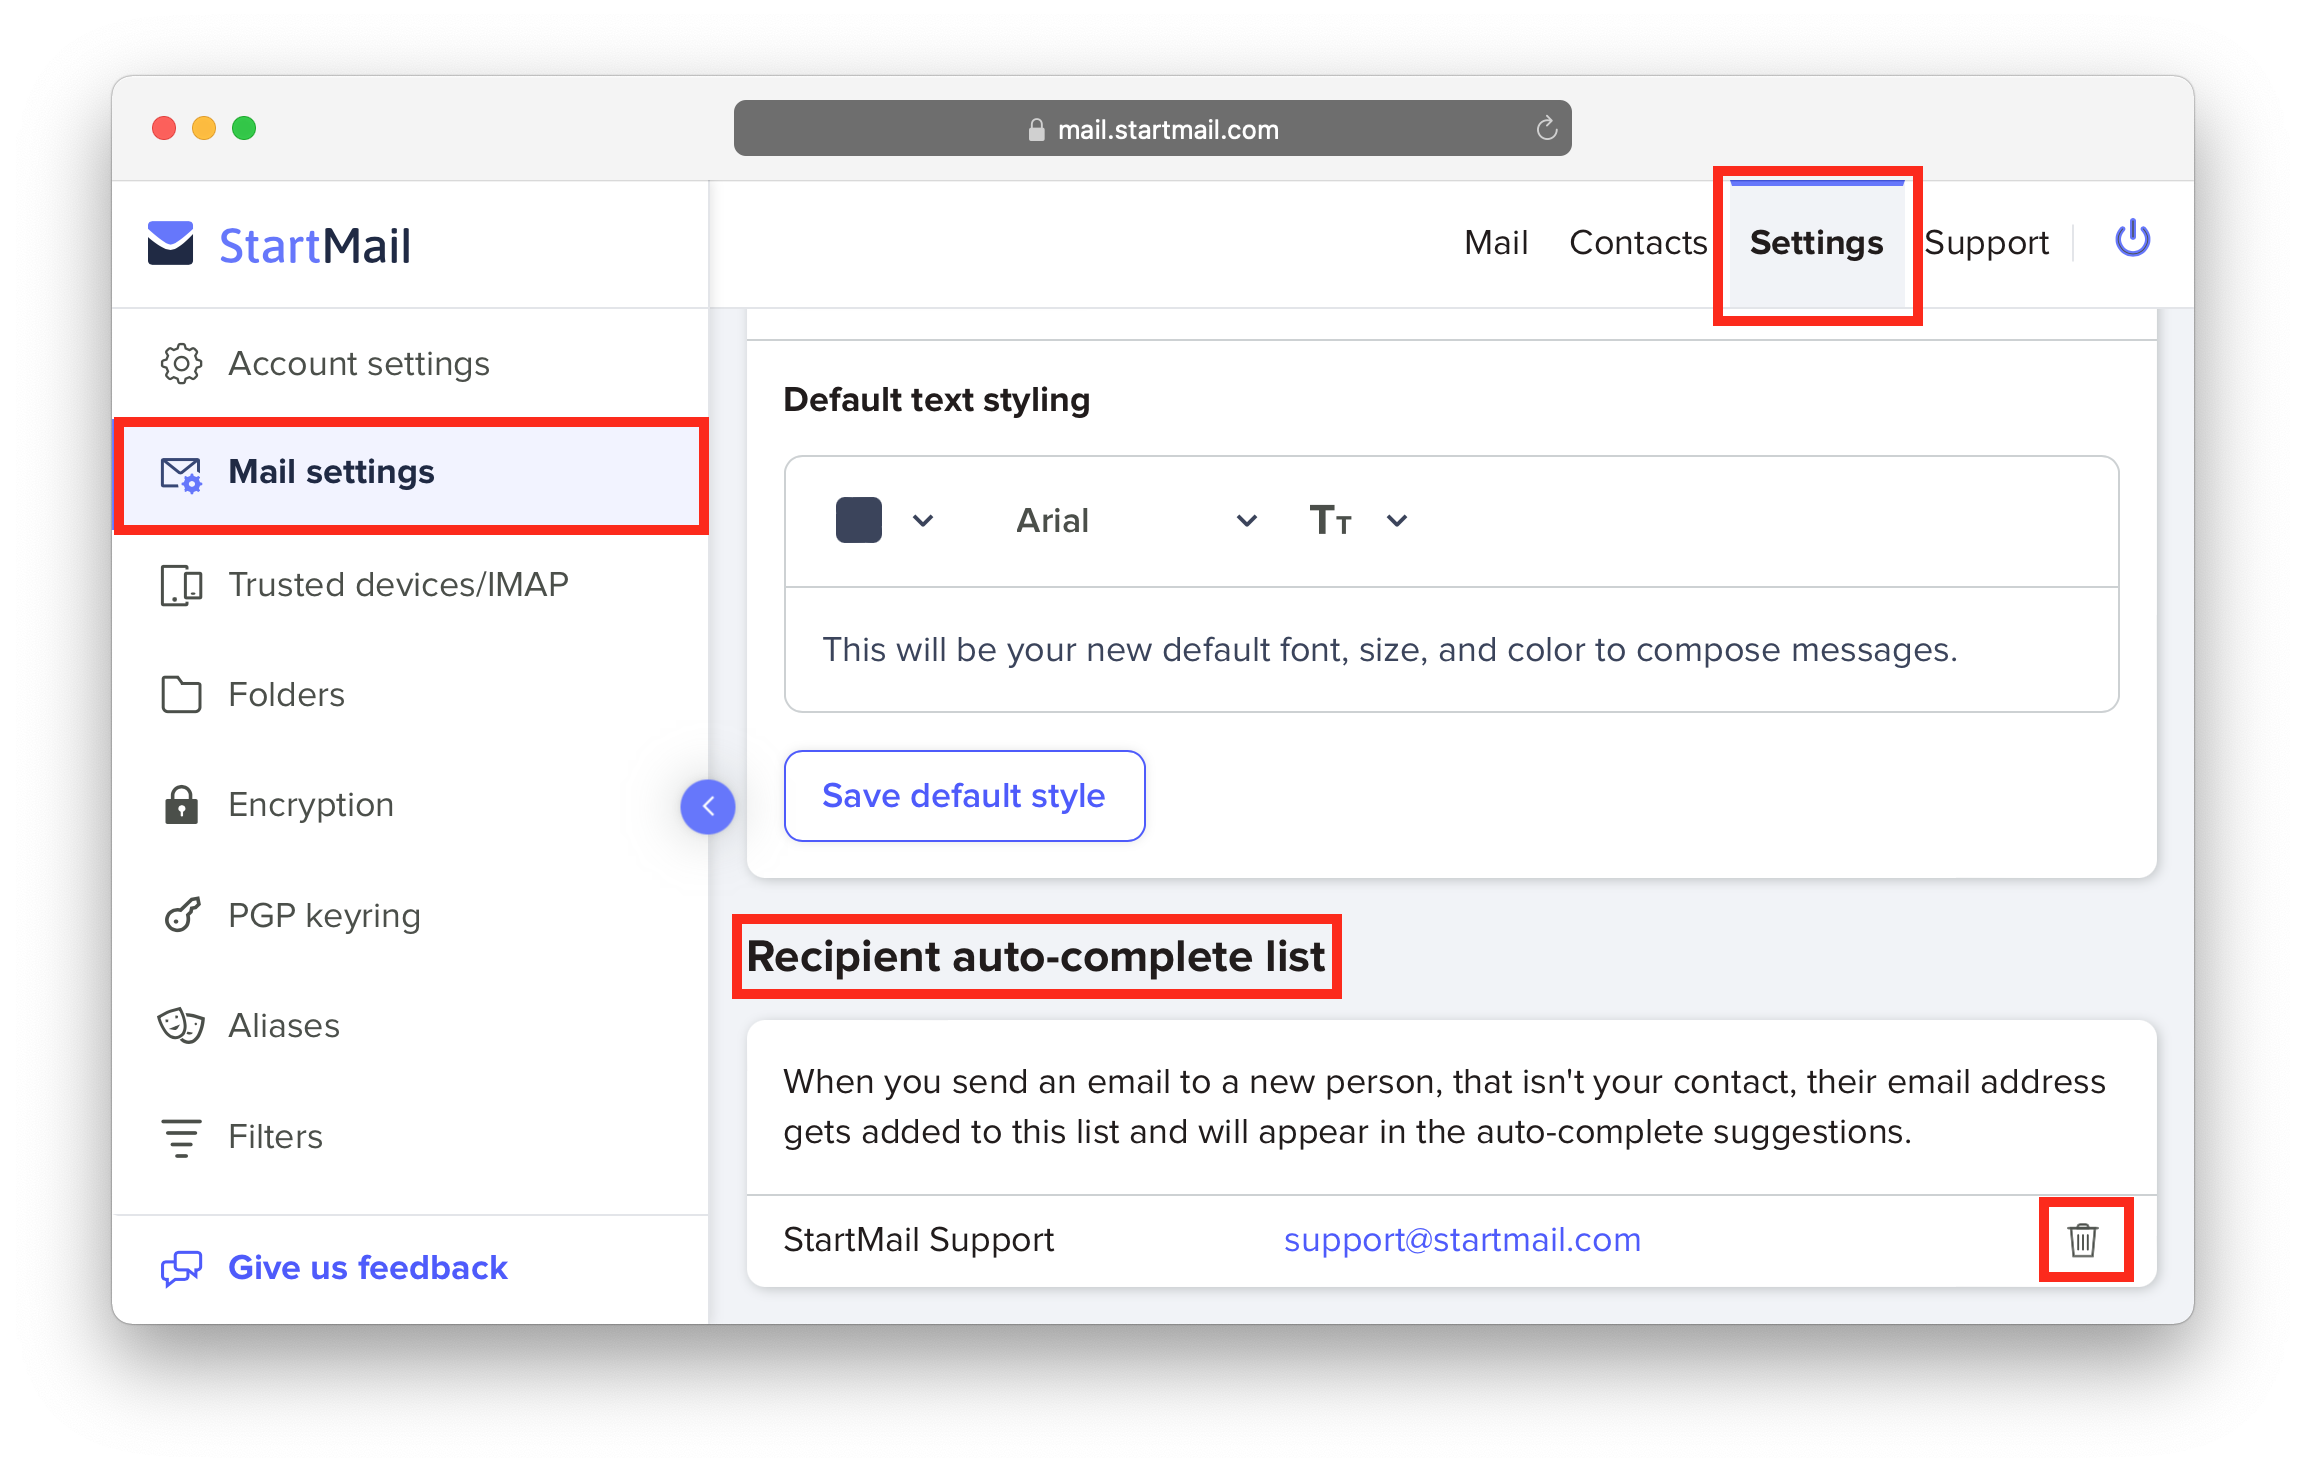This screenshot has height=1472, width=2306.
Task: Click the Mail settings envelope icon
Action: point(181,473)
